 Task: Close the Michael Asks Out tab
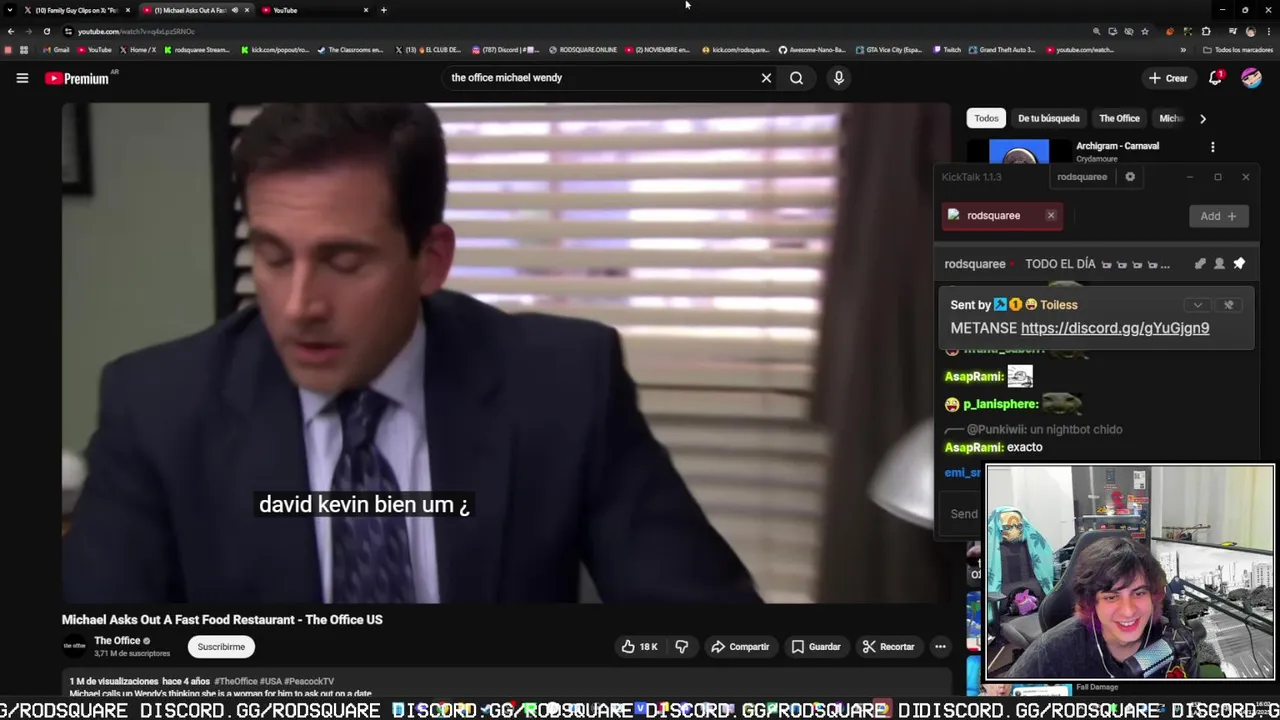click(247, 10)
